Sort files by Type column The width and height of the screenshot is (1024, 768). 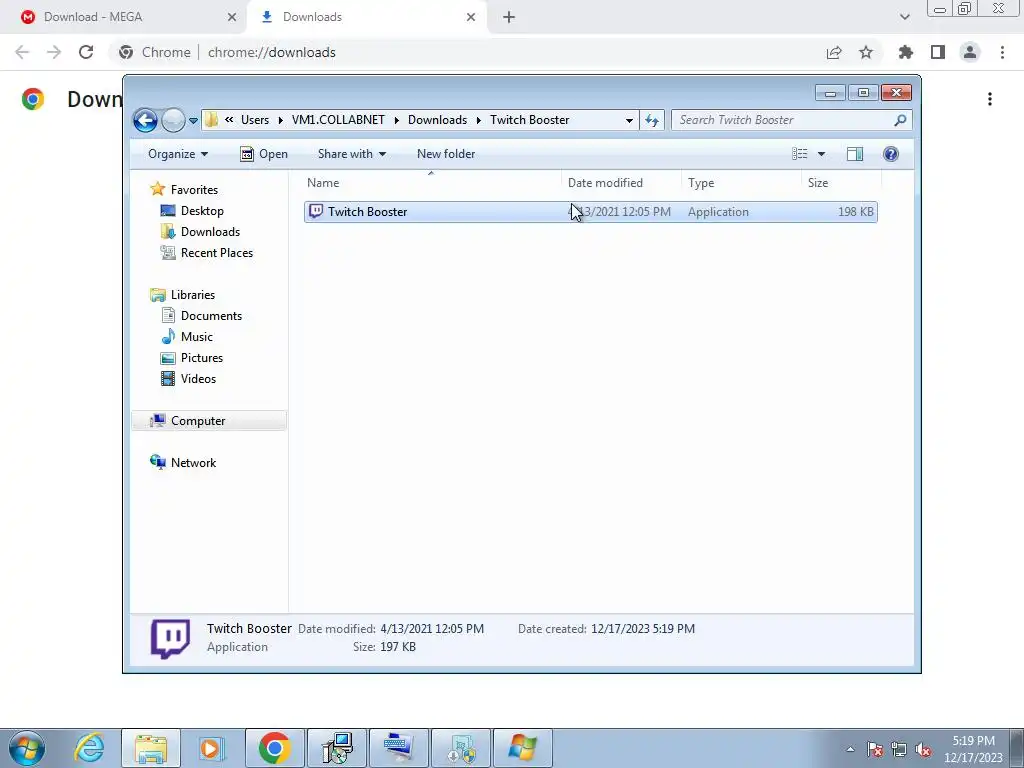[x=741, y=183]
